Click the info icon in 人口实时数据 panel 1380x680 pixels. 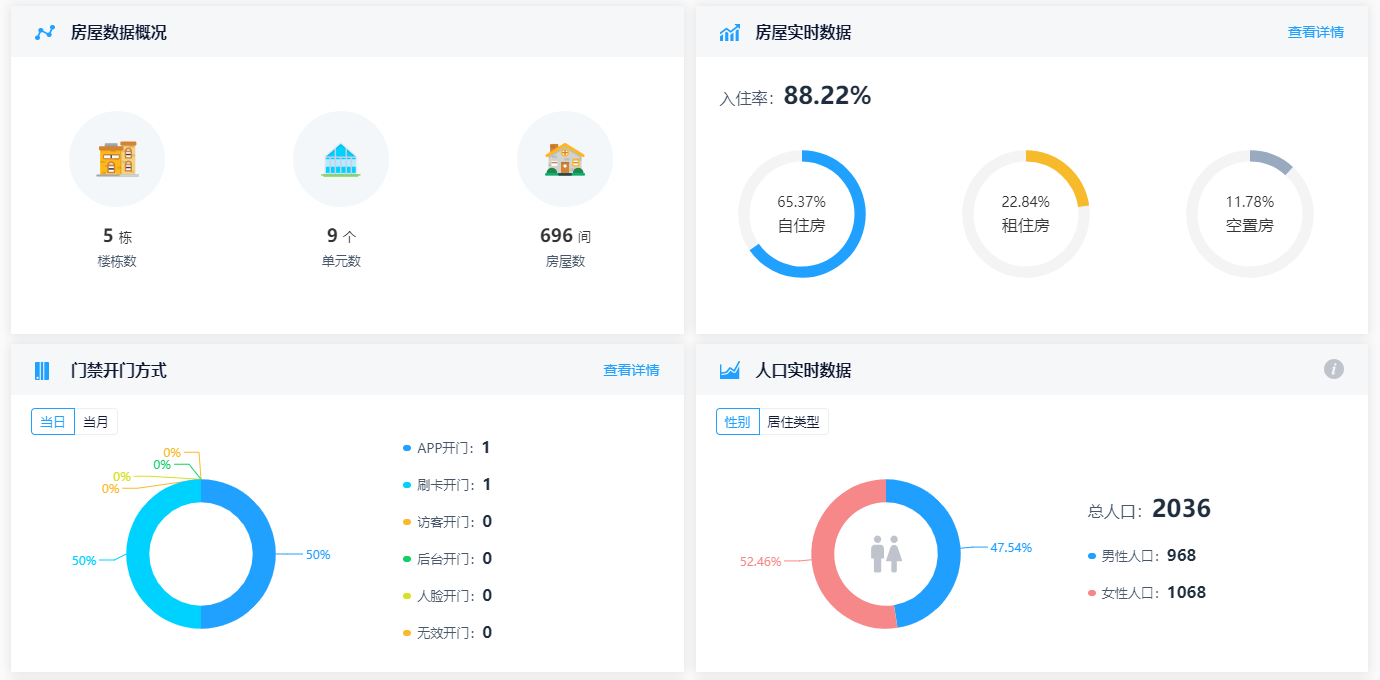click(x=1334, y=369)
